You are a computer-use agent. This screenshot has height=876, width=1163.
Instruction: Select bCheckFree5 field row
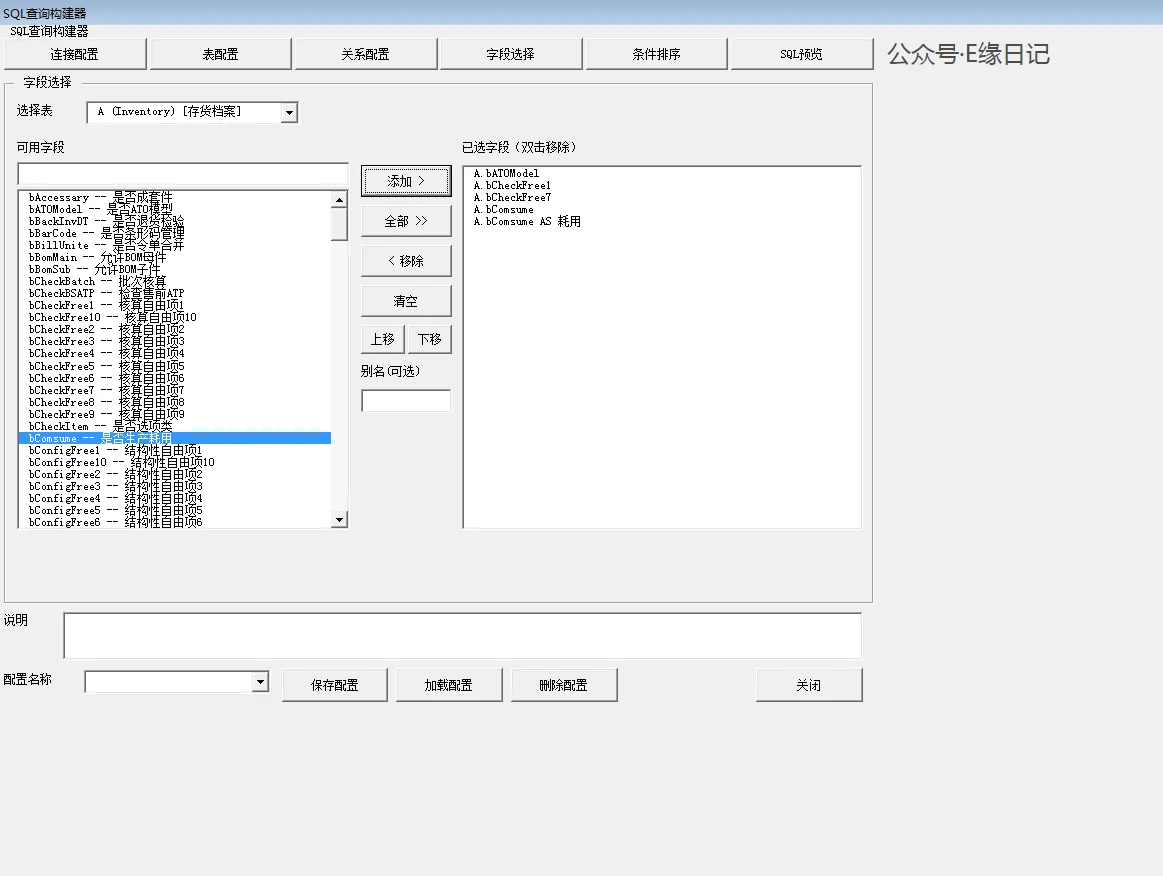tap(174, 366)
